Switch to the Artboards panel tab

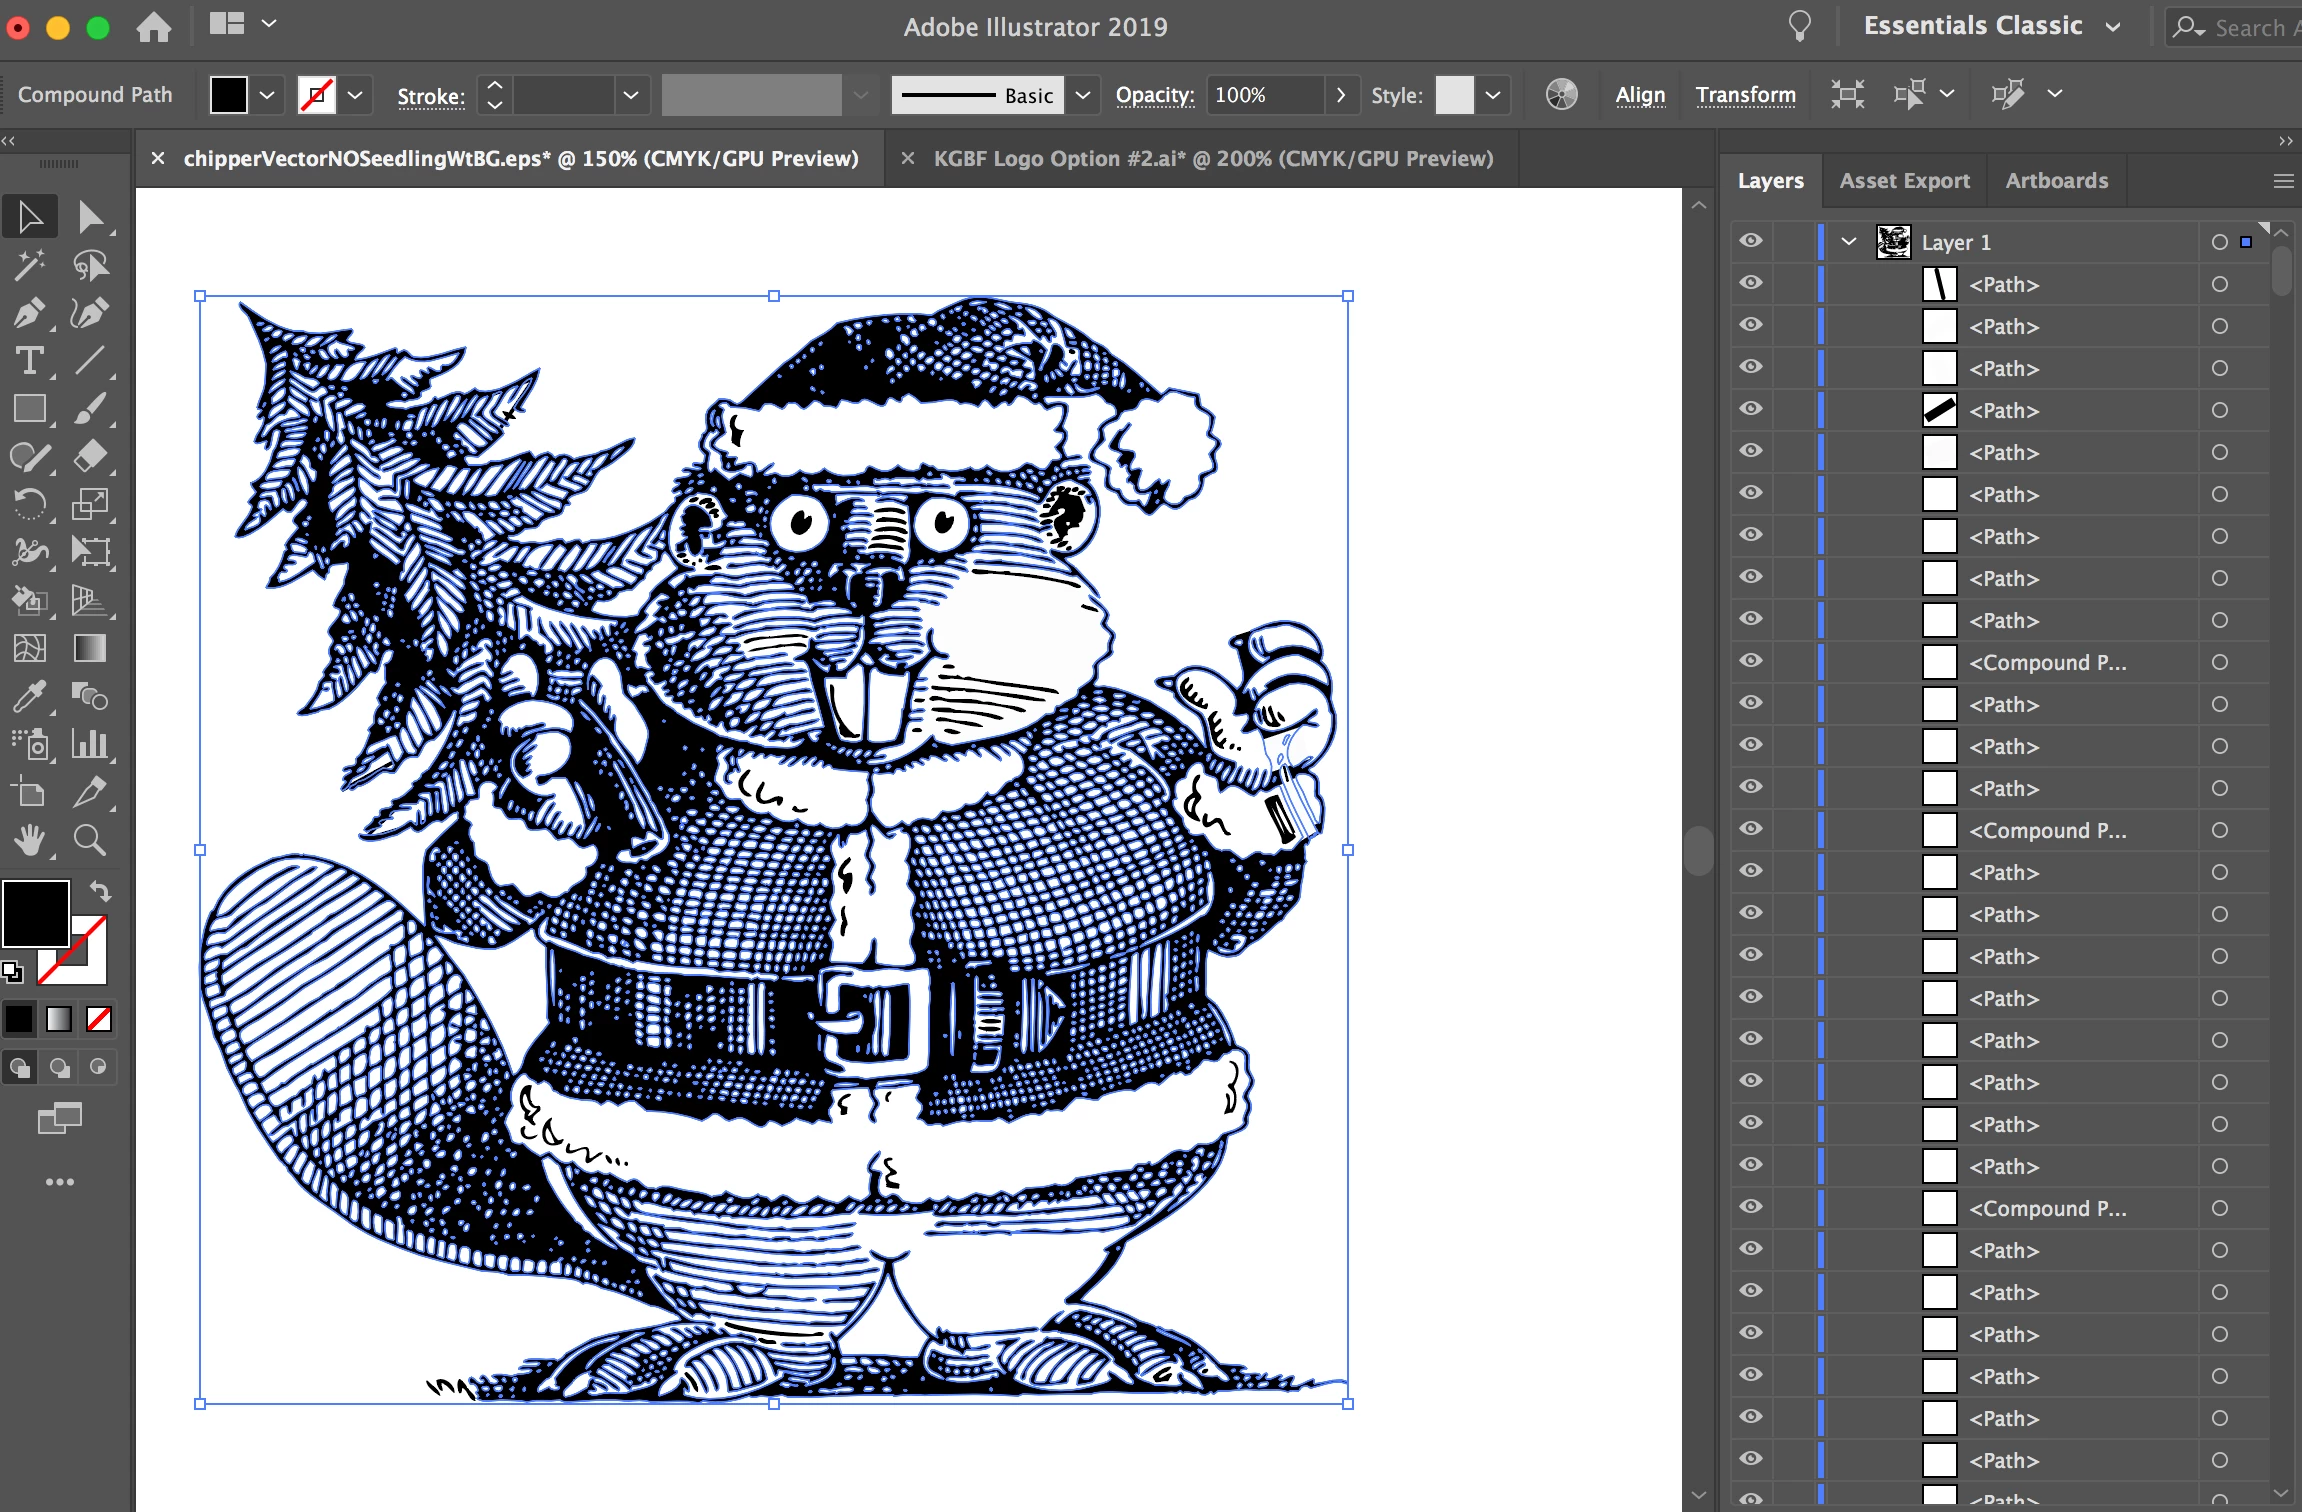[x=2056, y=181]
